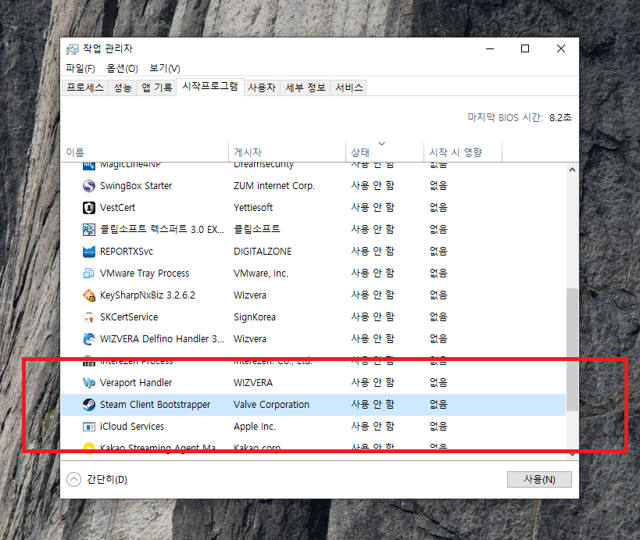640x540 pixels.
Task: Click the SKCertService icon
Action: click(x=89, y=317)
